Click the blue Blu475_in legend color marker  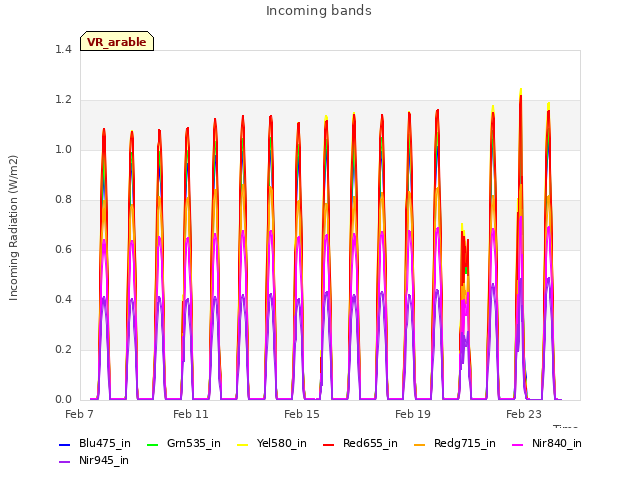[65, 444]
